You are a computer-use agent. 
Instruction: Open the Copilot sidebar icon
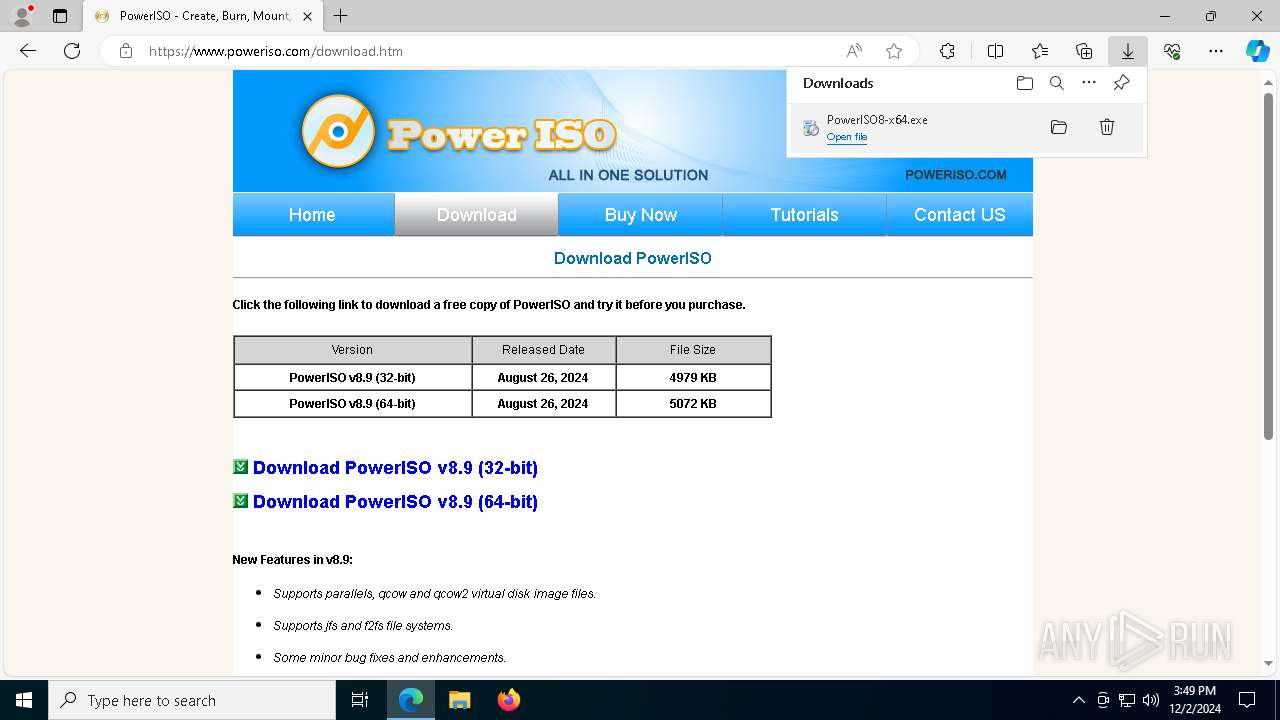[1257, 51]
